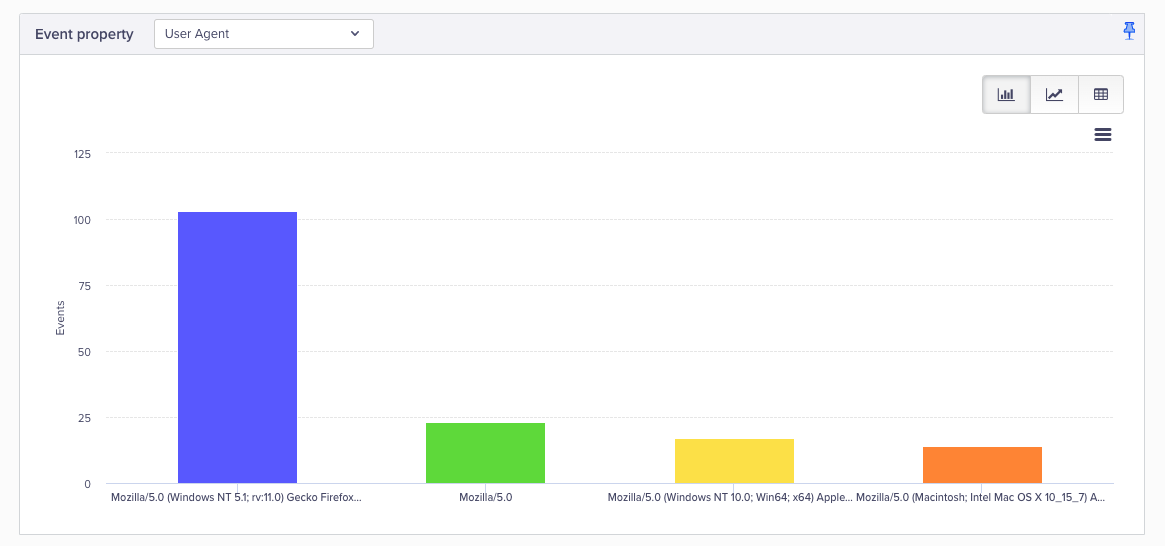Click the 25 y-axis value
Image resolution: width=1165 pixels, height=546 pixels.
point(85,417)
